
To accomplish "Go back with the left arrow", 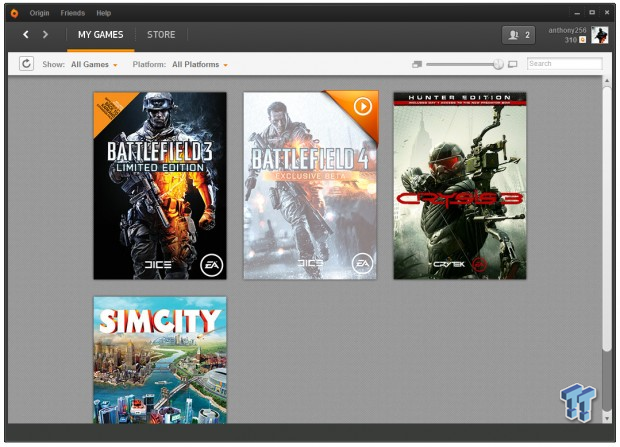I will pyautogui.click(x=26, y=34).
